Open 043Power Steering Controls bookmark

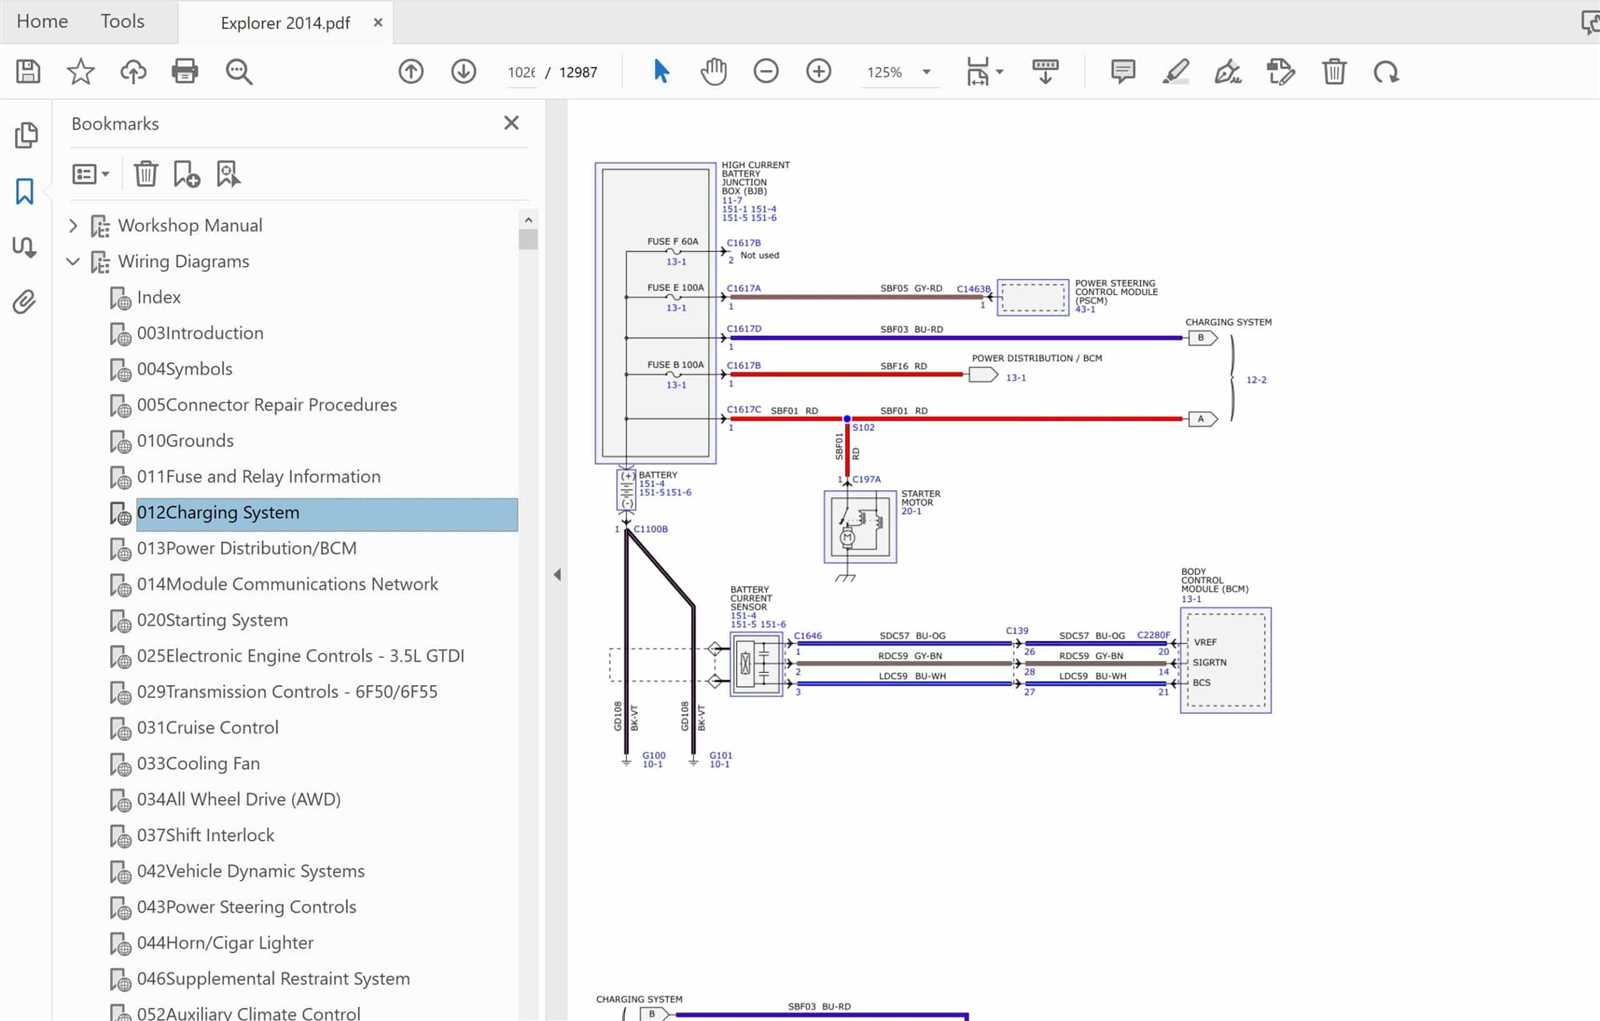click(247, 907)
